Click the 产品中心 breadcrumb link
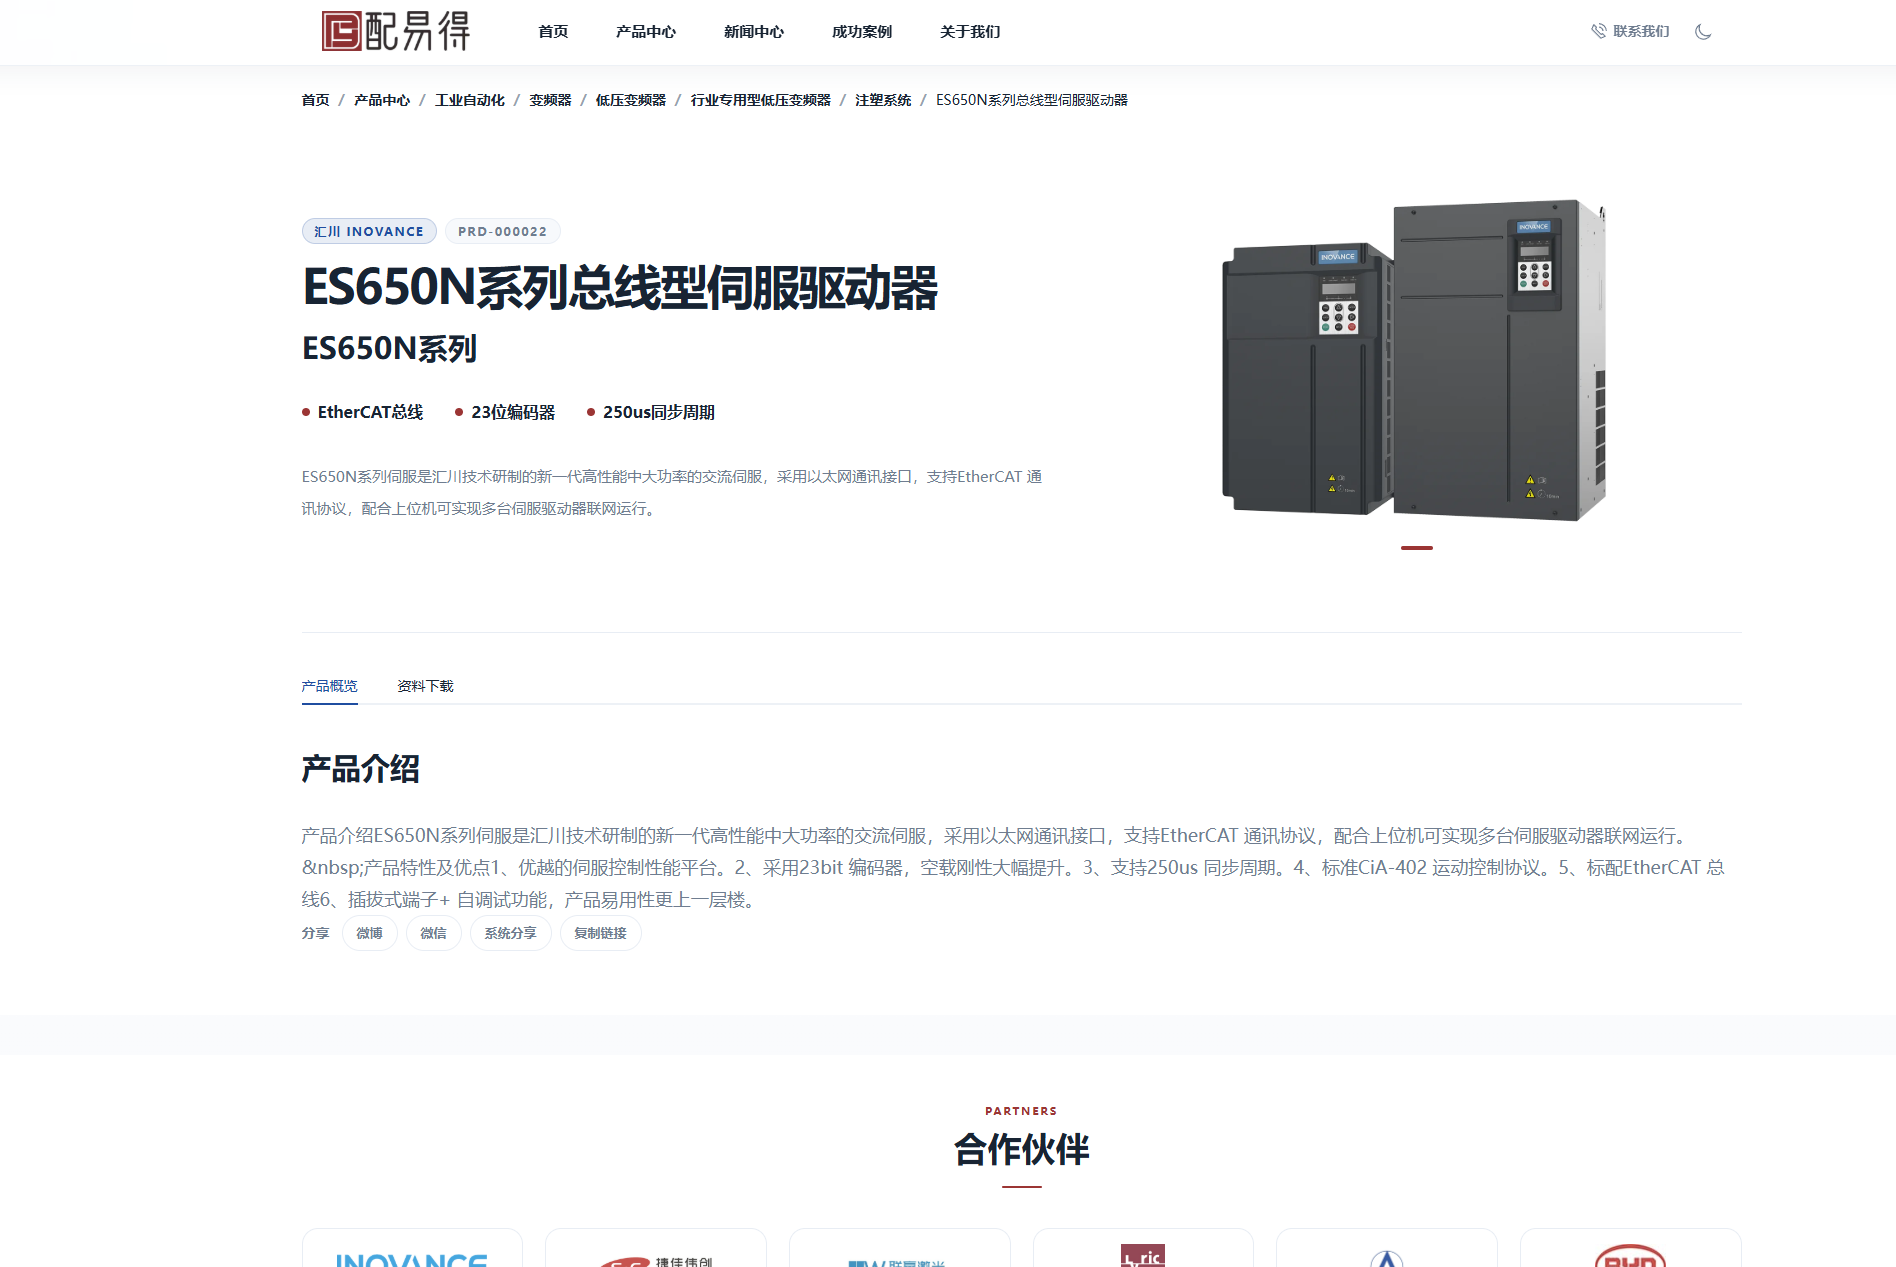Screen dimensions: 1896x1267 coord(382,100)
